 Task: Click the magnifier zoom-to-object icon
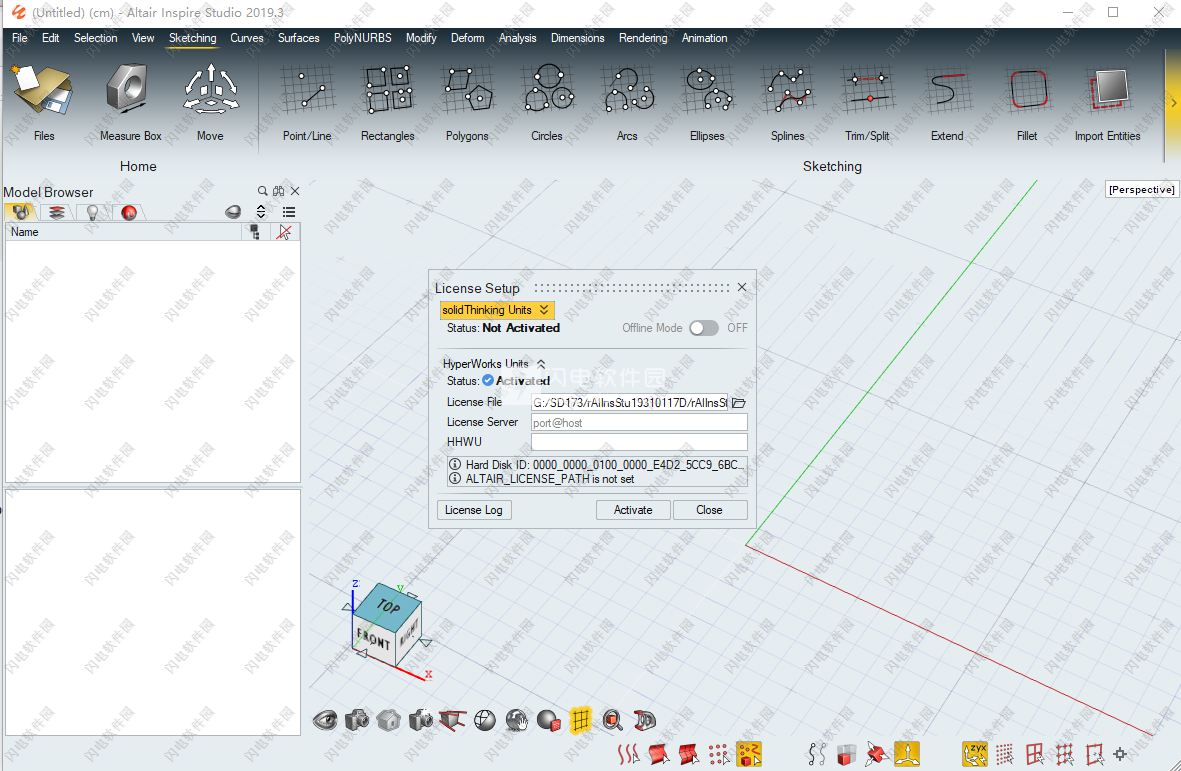click(x=612, y=721)
